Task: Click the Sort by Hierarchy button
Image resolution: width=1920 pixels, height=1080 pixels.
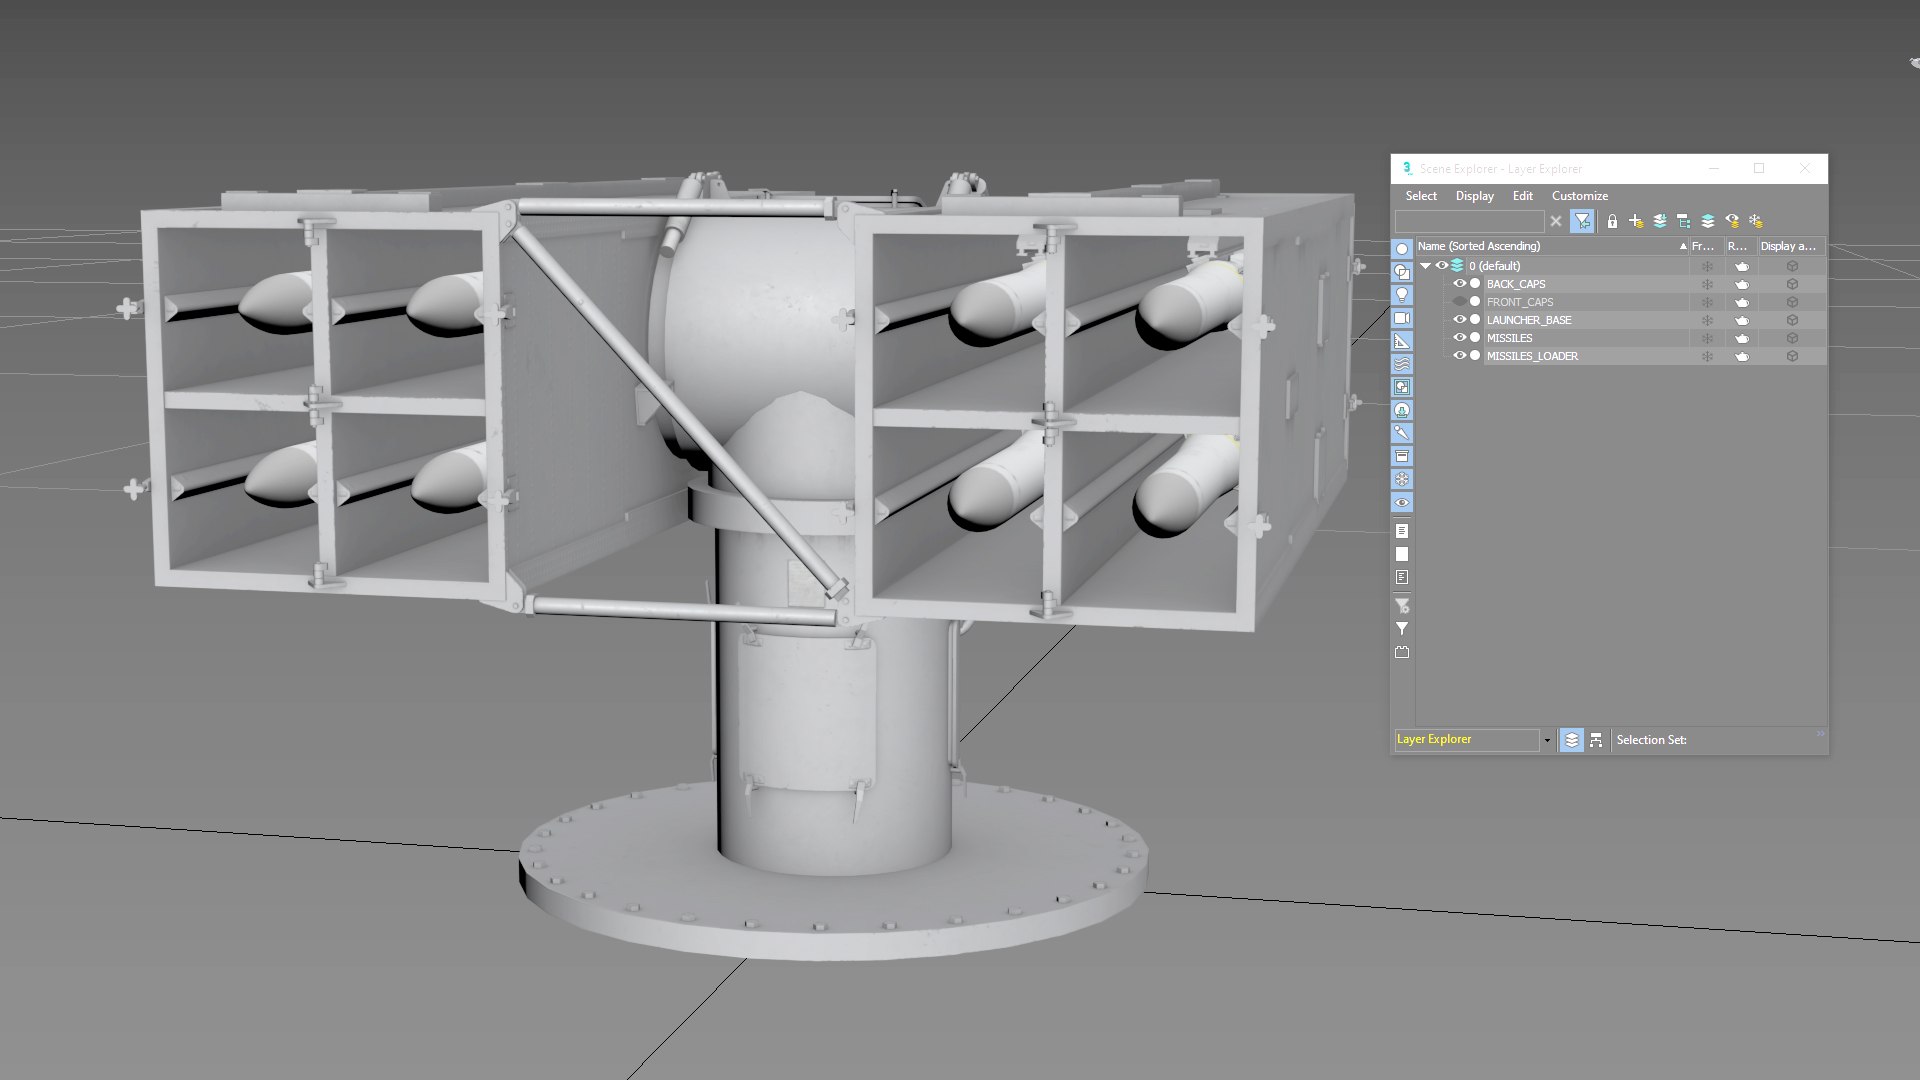Action: click(x=1596, y=740)
